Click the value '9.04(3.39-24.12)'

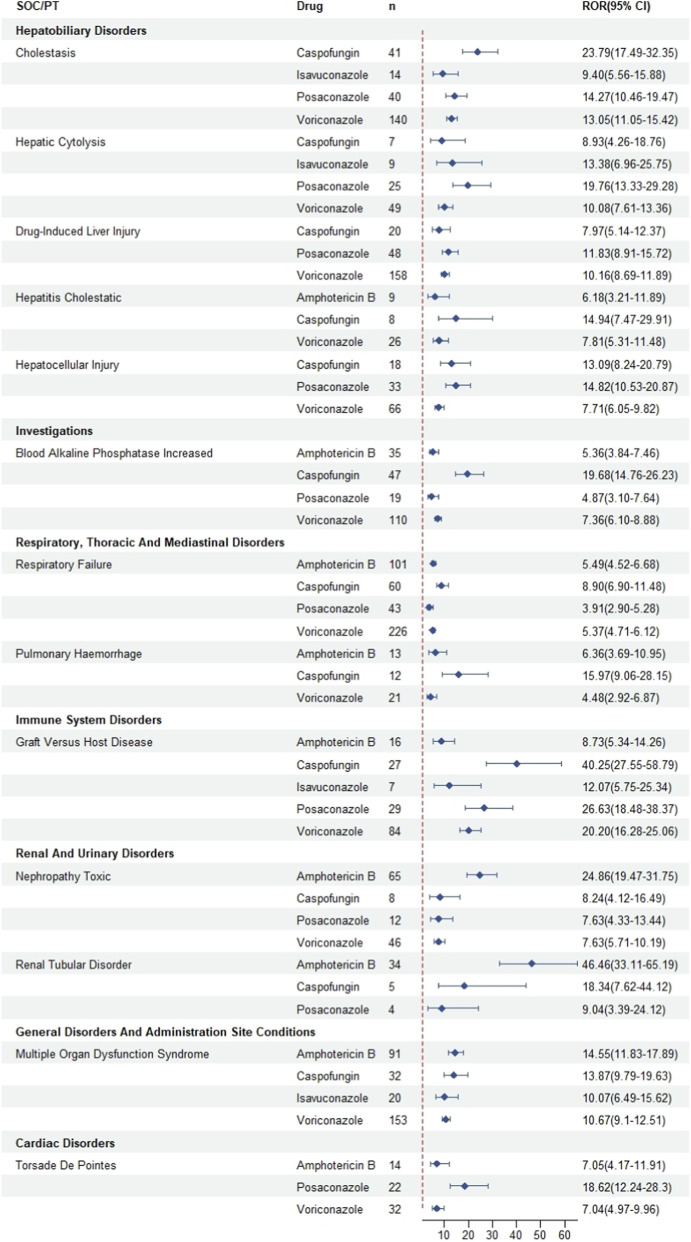pos(610,1008)
